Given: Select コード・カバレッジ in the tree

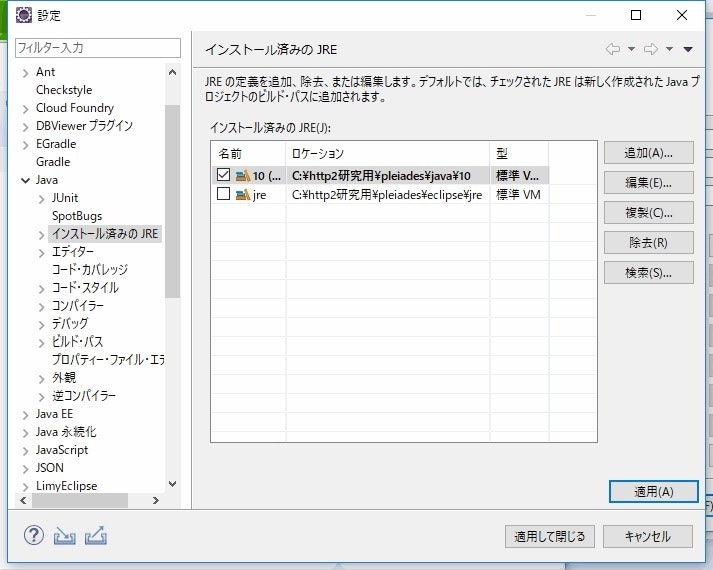Looking at the screenshot, I should [90, 270].
